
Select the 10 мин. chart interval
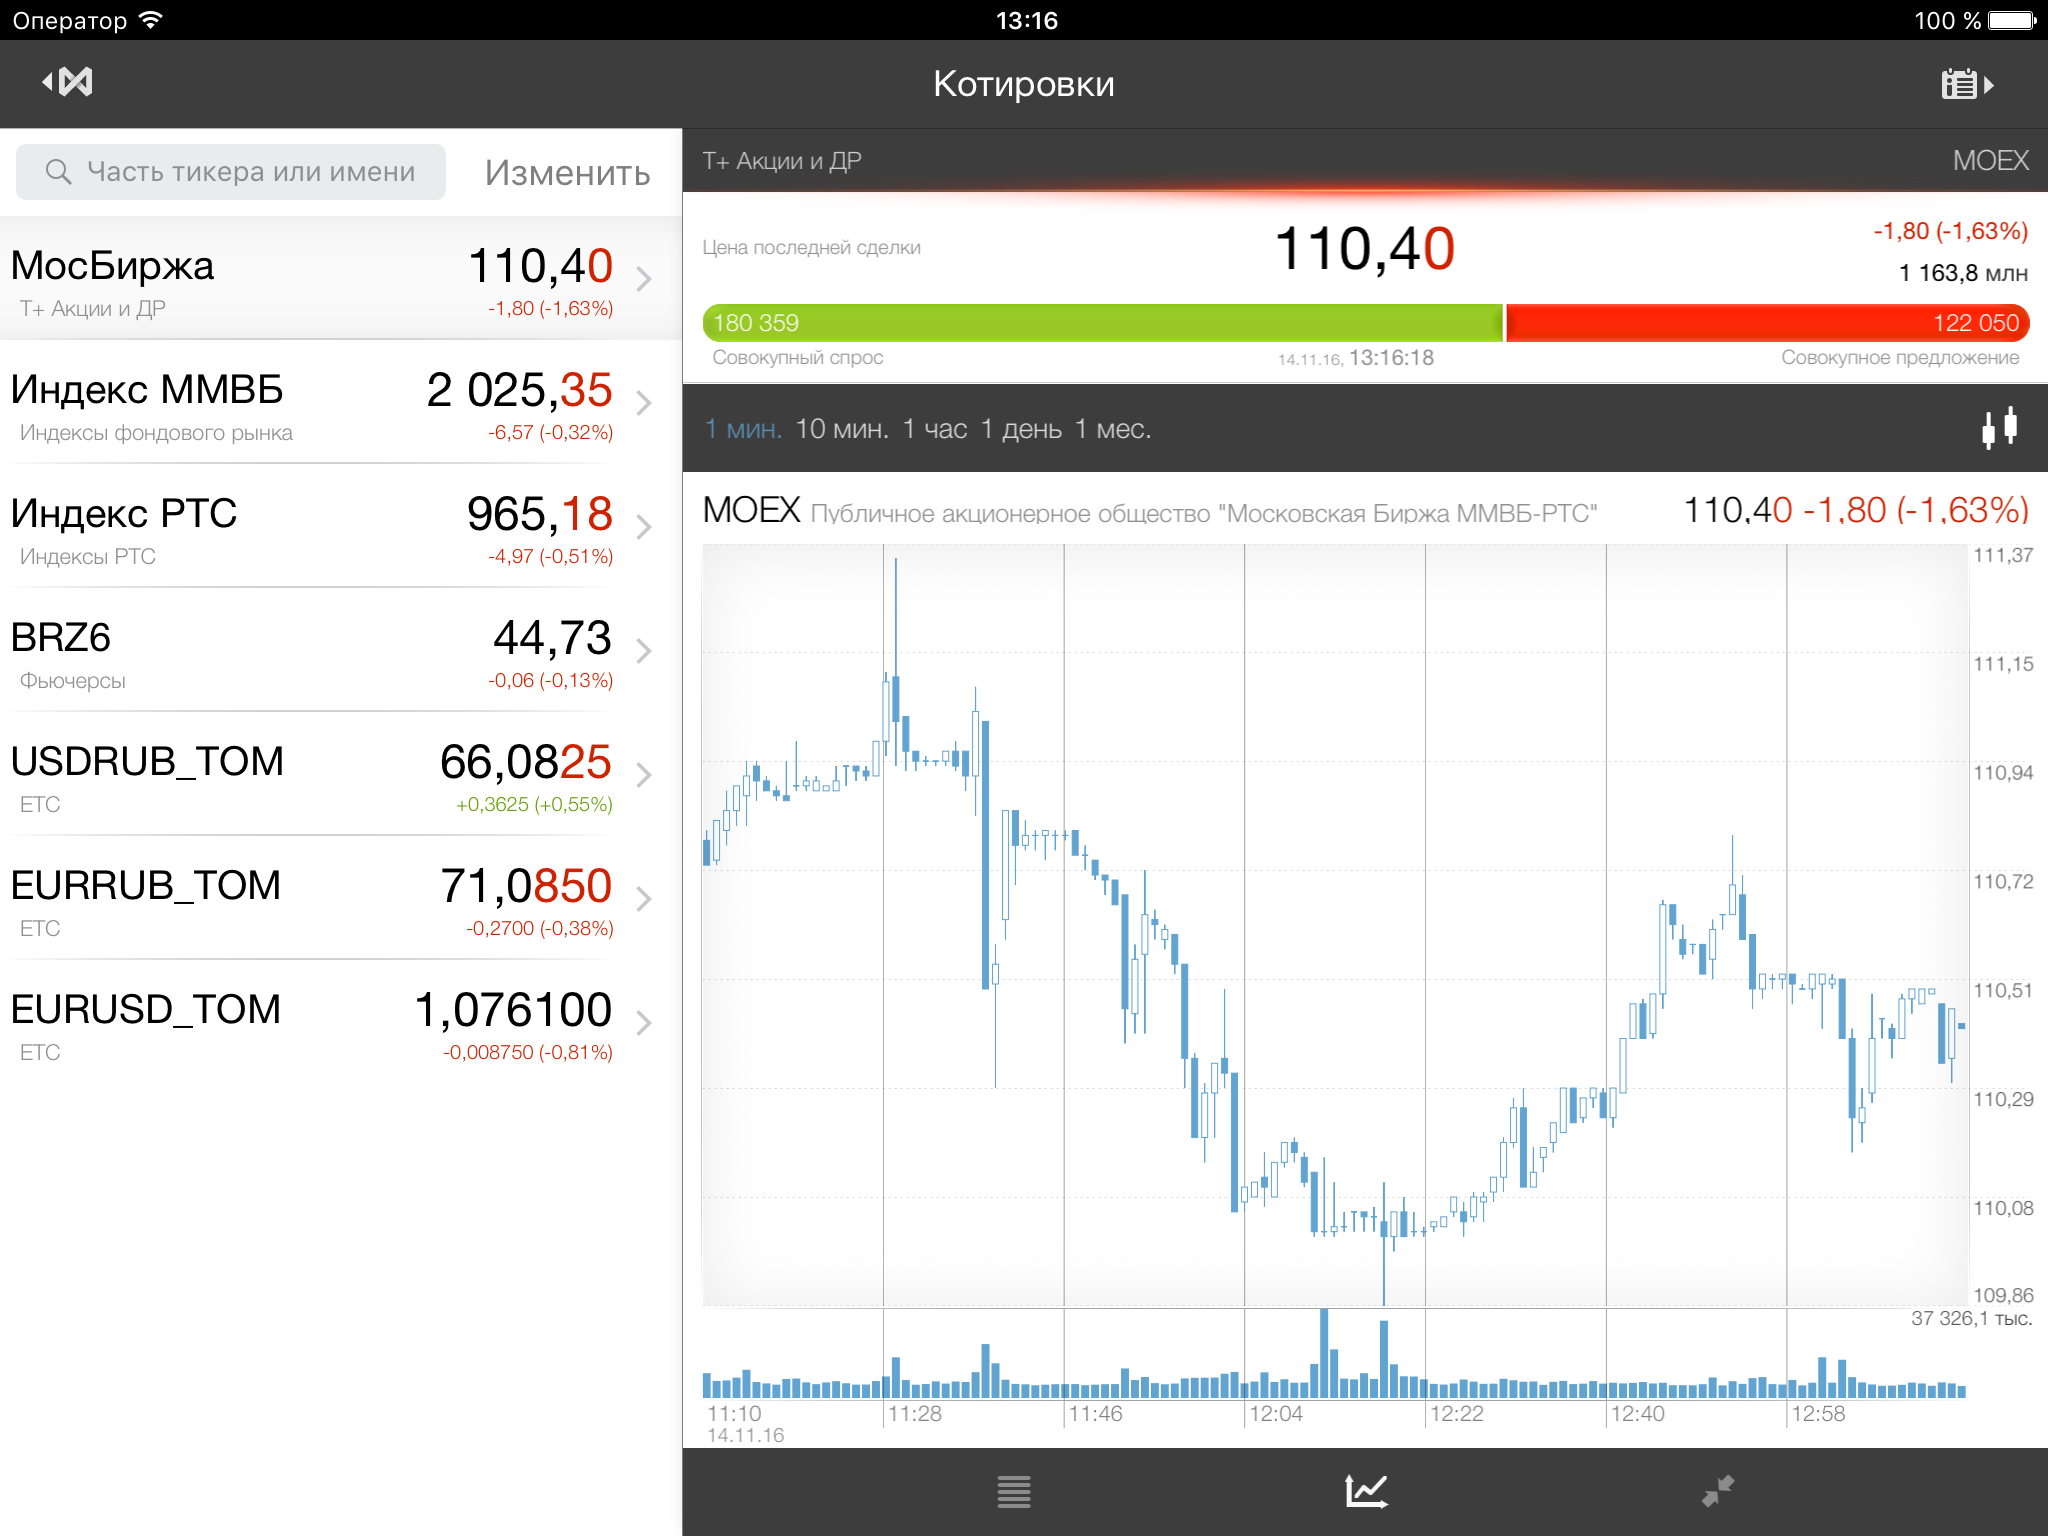coord(841,429)
